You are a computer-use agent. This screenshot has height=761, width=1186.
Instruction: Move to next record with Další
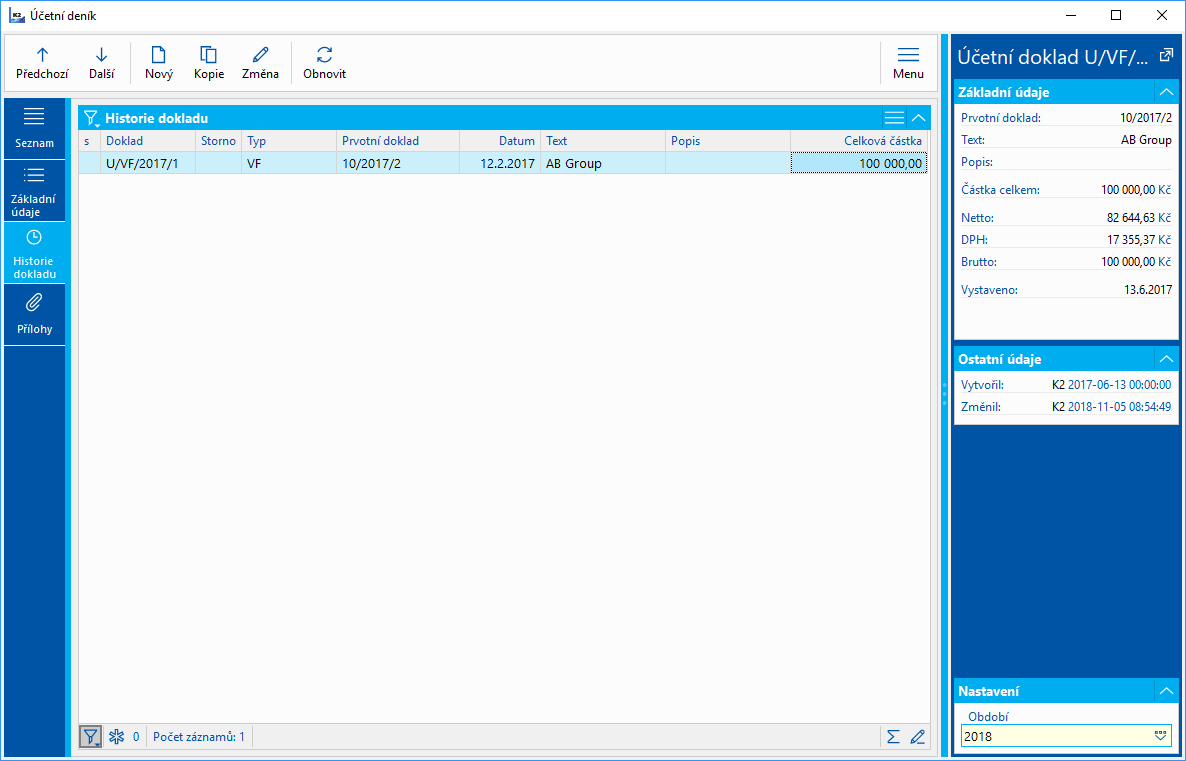[101, 63]
